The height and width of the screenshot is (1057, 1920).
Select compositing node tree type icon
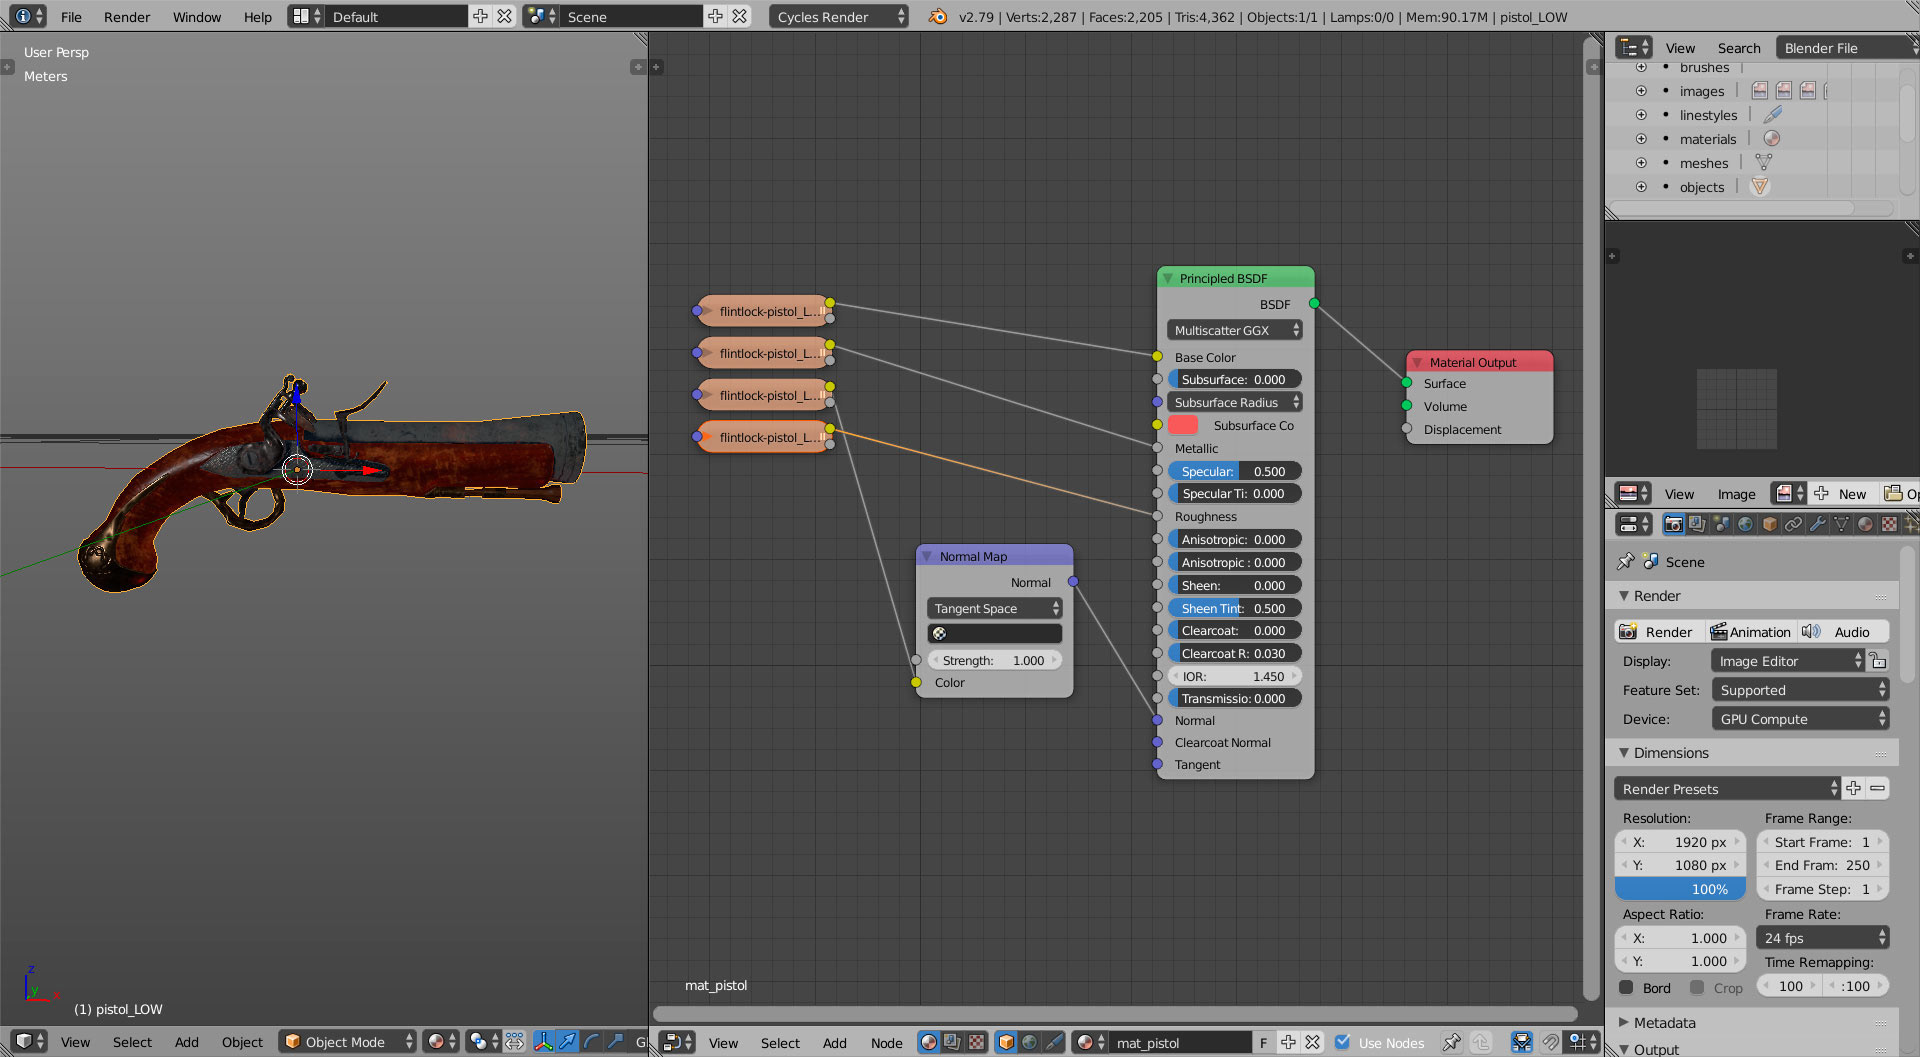coord(953,1042)
